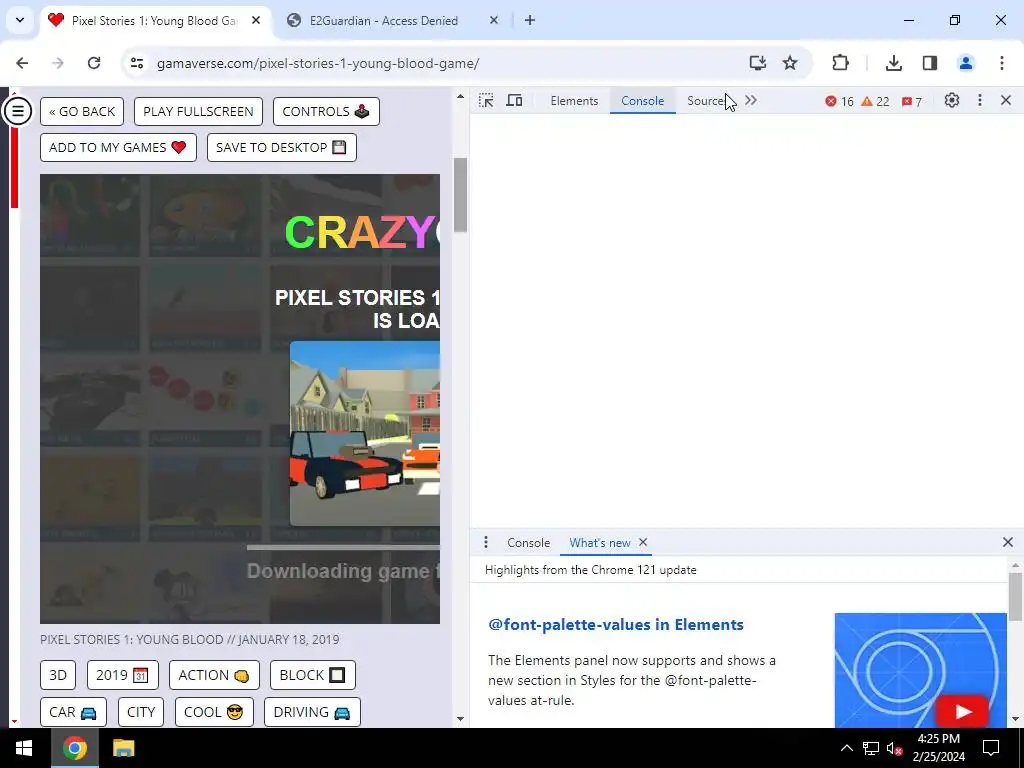Open the Chrome extensions puzzle icon
This screenshot has width=1024, height=768.
point(840,63)
